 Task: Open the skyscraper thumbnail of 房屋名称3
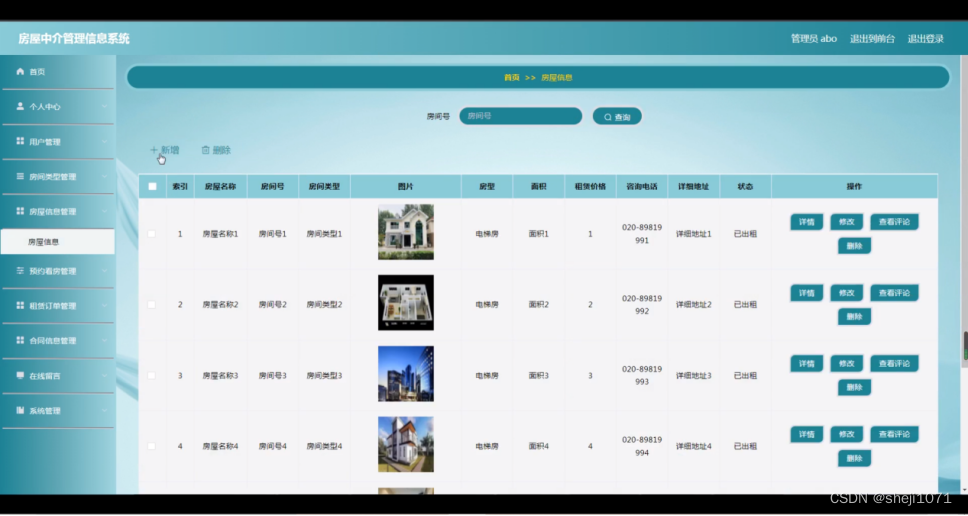pos(406,373)
